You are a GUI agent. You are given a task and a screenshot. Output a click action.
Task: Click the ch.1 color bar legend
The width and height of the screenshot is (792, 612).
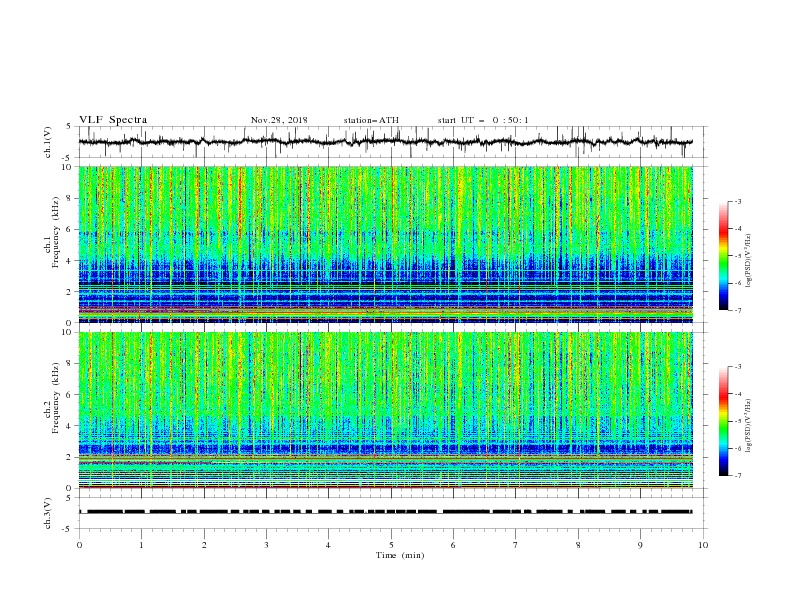click(723, 256)
